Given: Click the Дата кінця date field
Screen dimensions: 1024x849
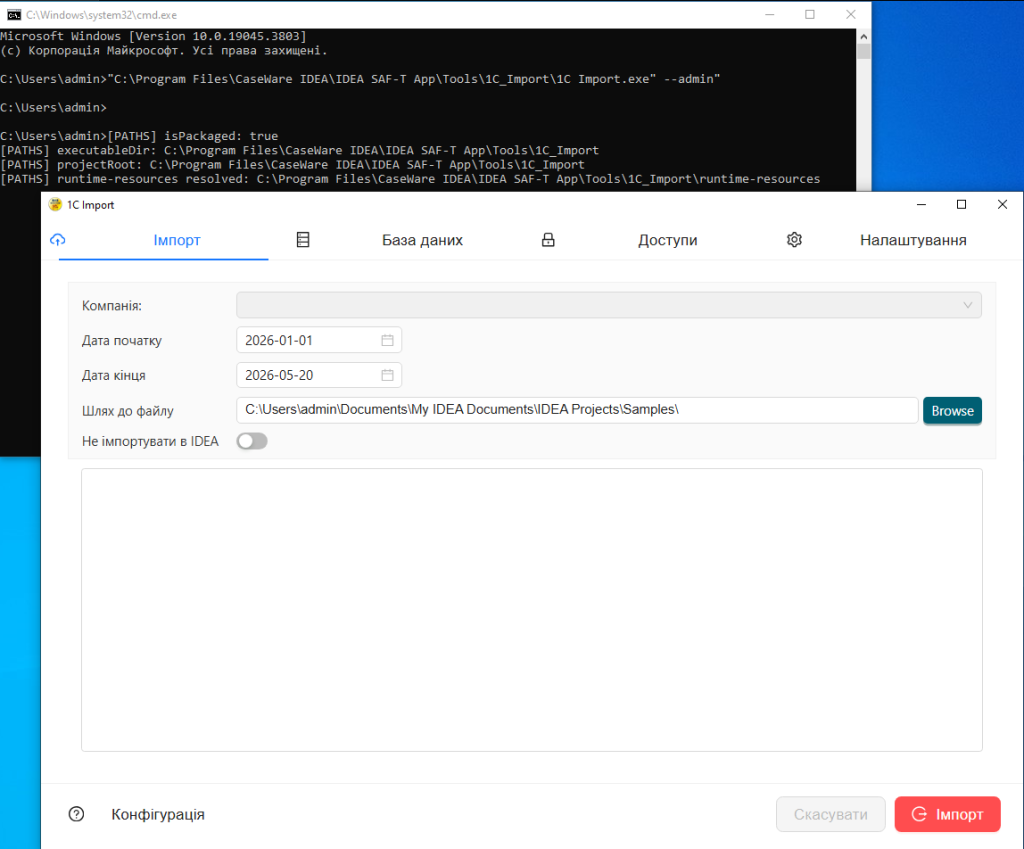Looking at the screenshot, I should pos(319,375).
